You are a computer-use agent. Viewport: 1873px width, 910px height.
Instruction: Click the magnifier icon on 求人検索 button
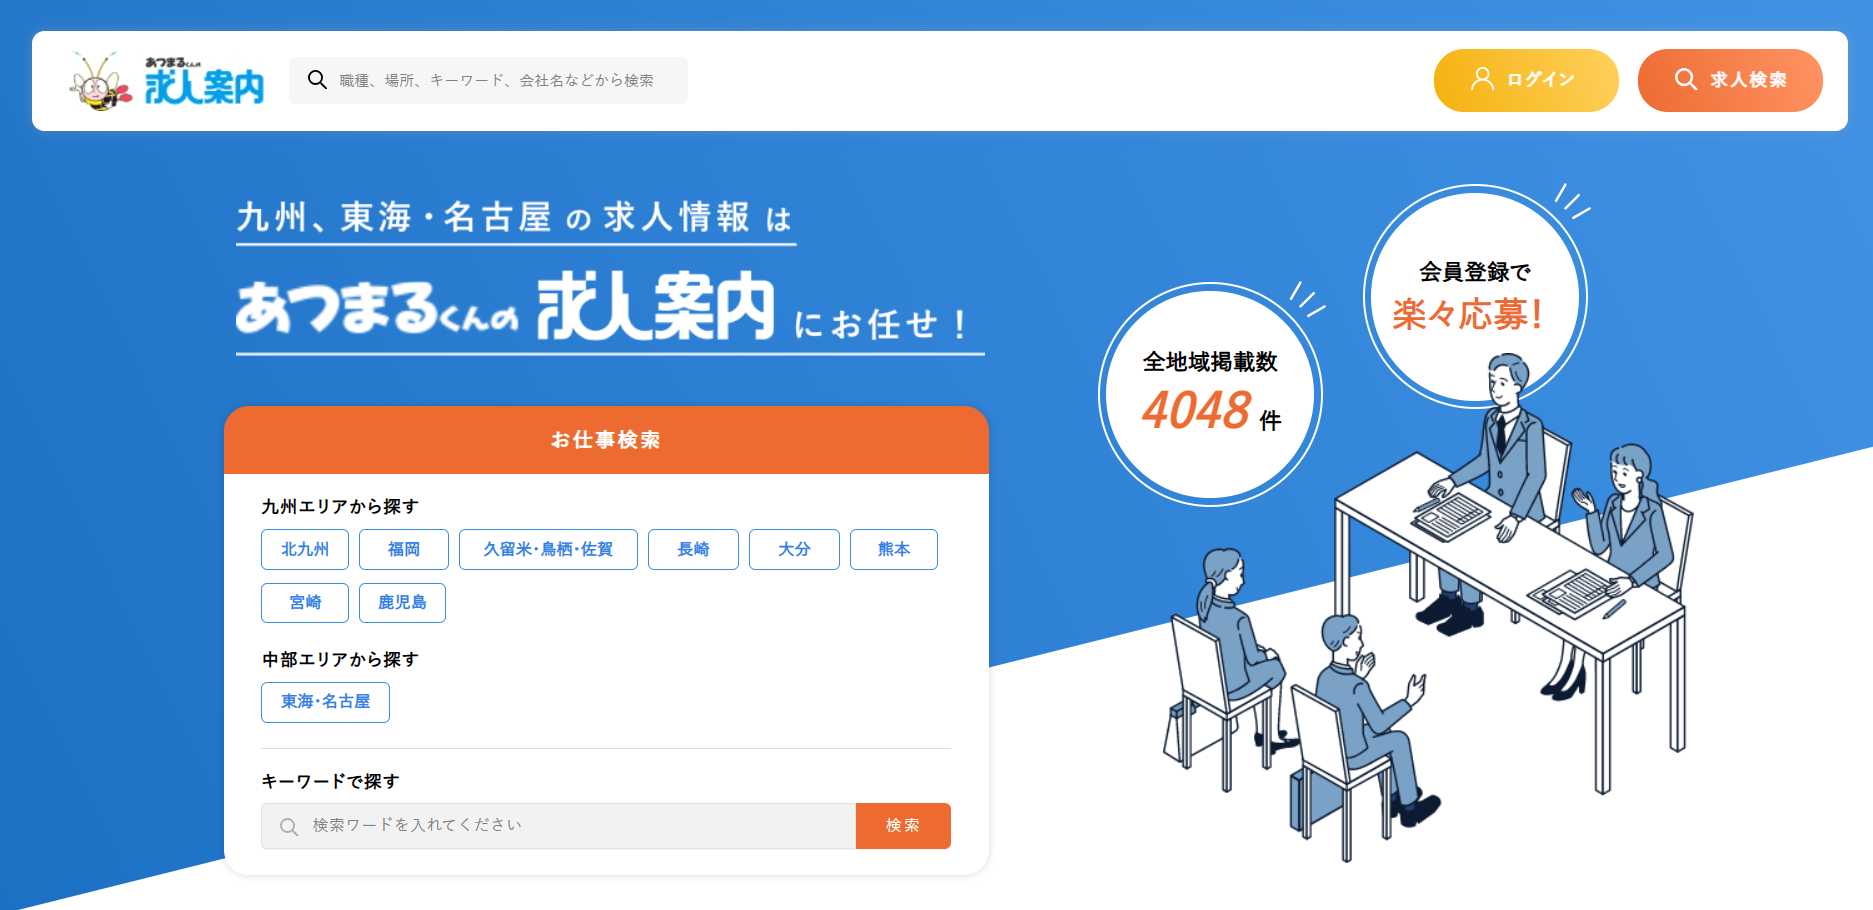pos(1686,79)
